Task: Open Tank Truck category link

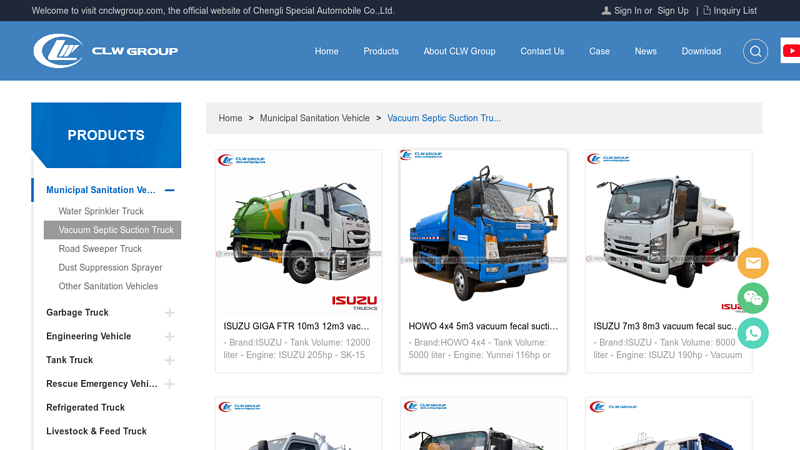Action: click(x=69, y=360)
